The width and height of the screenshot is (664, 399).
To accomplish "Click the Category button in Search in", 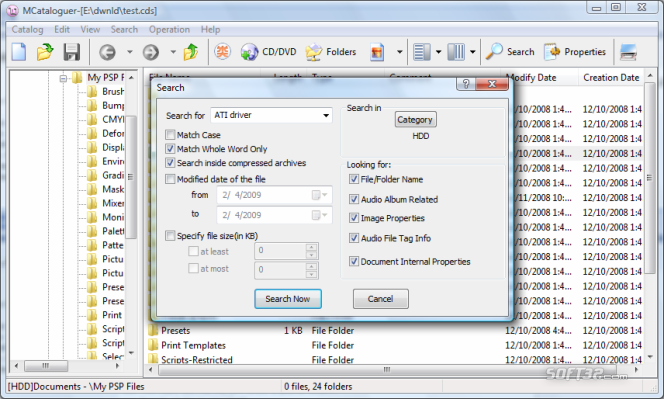I will pyautogui.click(x=415, y=120).
